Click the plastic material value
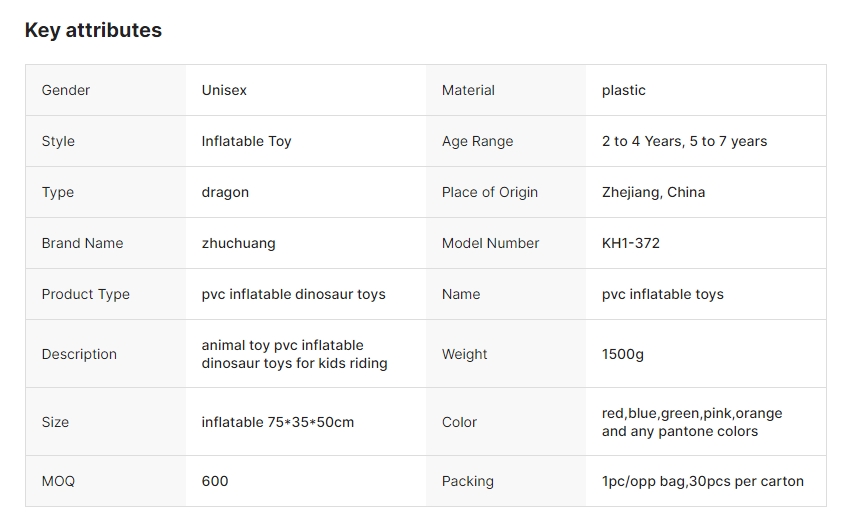Viewport: 845px width, 521px height. (x=624, y=90)
